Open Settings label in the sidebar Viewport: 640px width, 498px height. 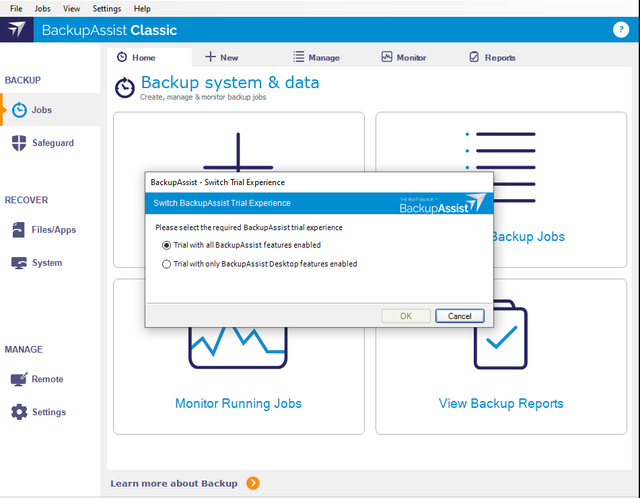[x=49, y=412]
